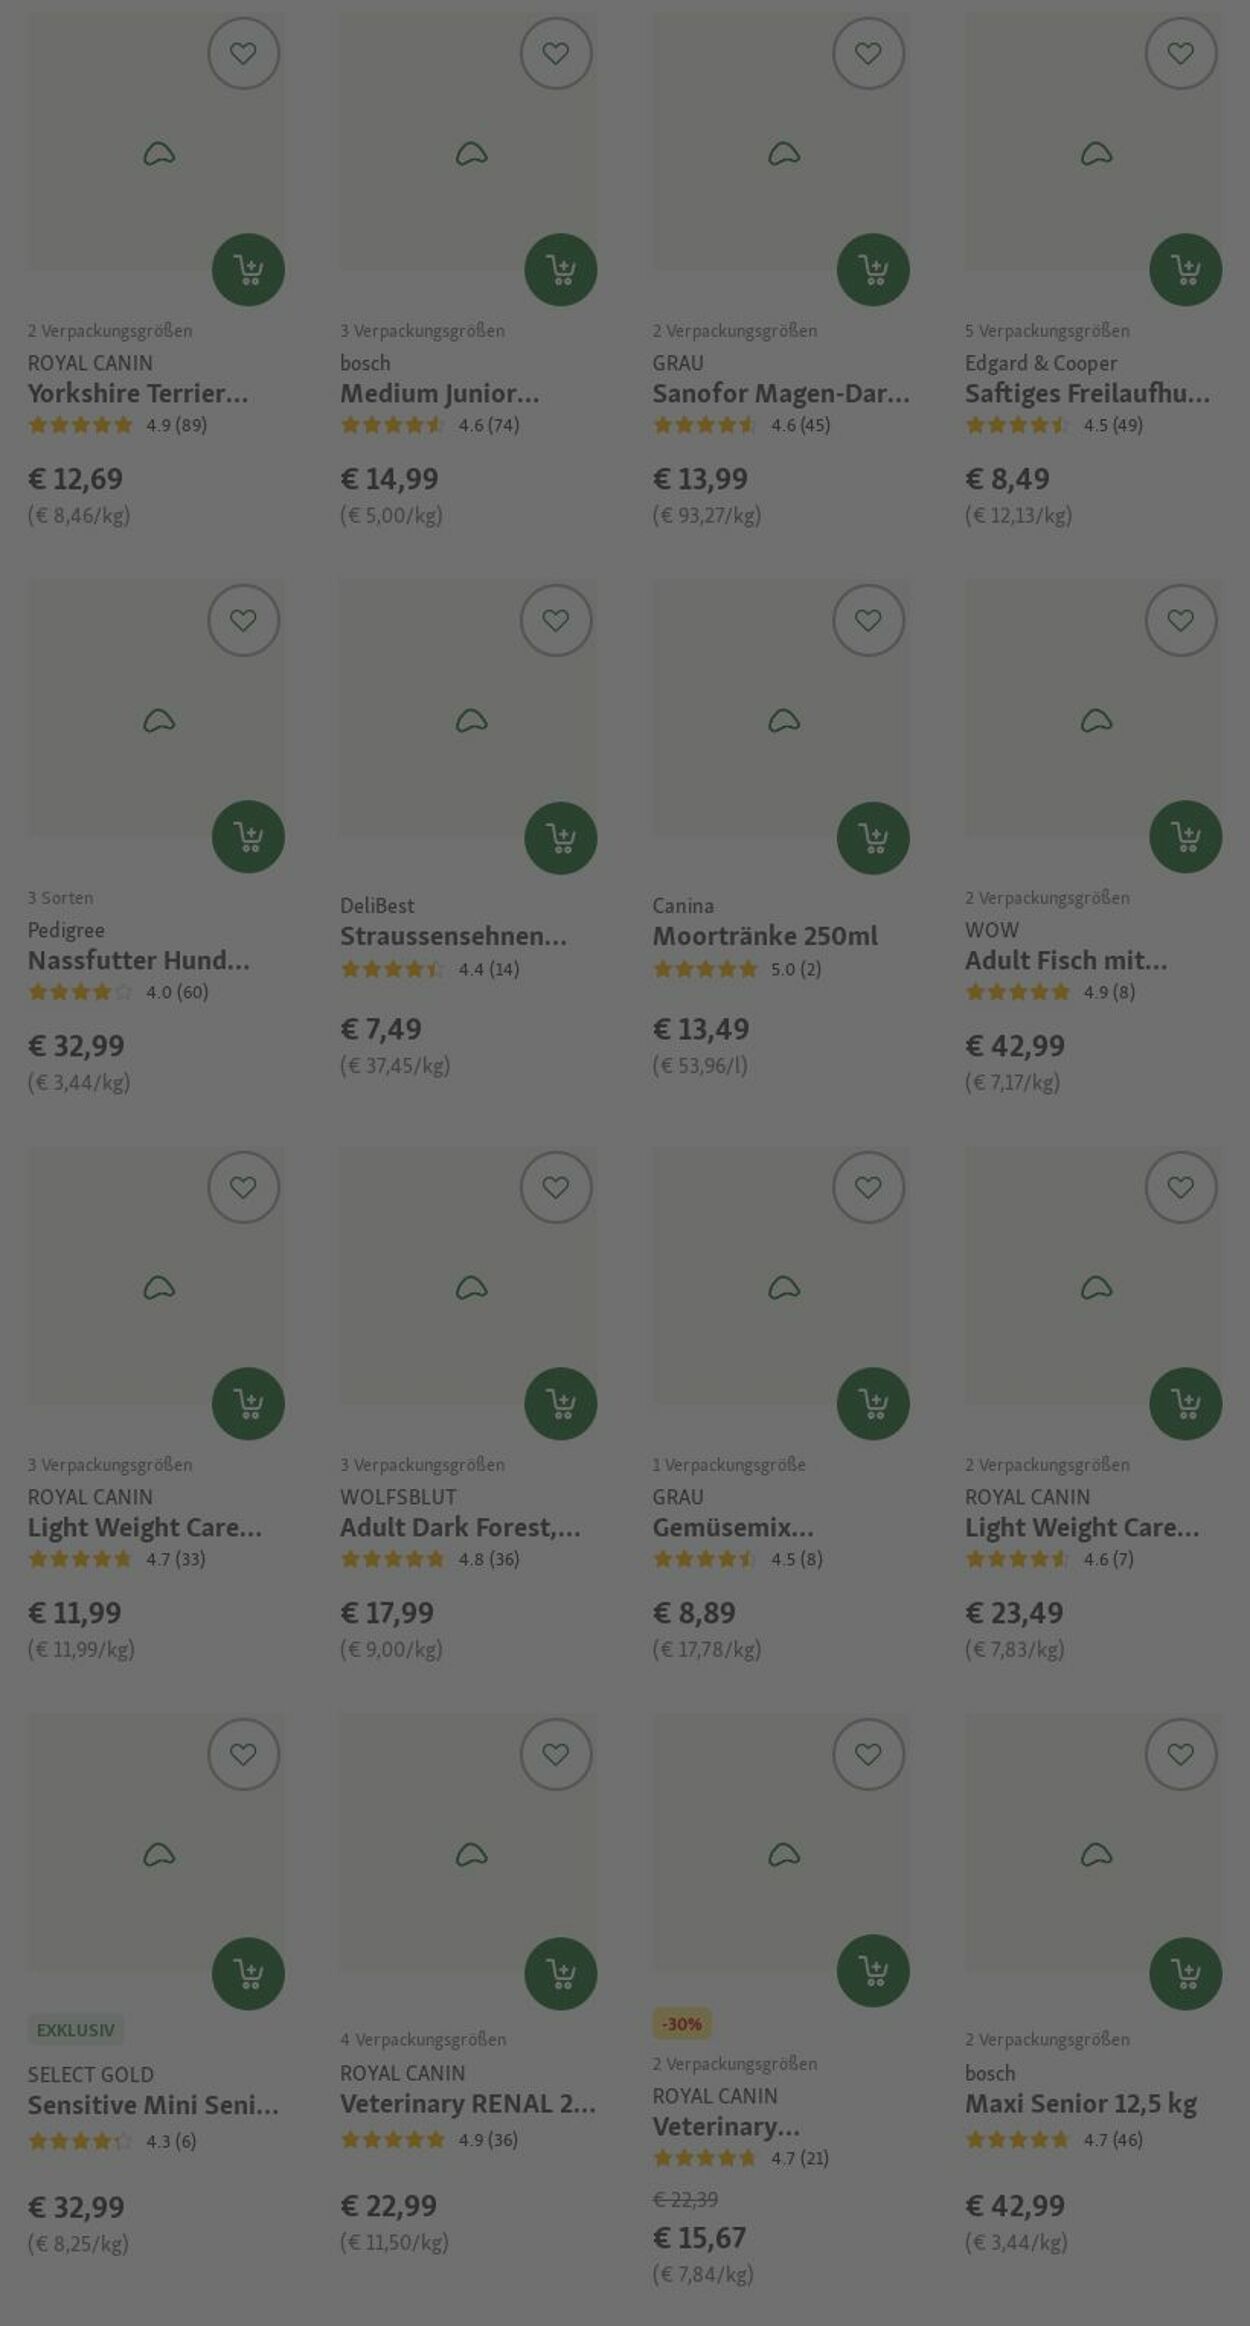Open product image of Light Weight Care € 23,49
Screen dimensions: 1250x2326
1093,1276
